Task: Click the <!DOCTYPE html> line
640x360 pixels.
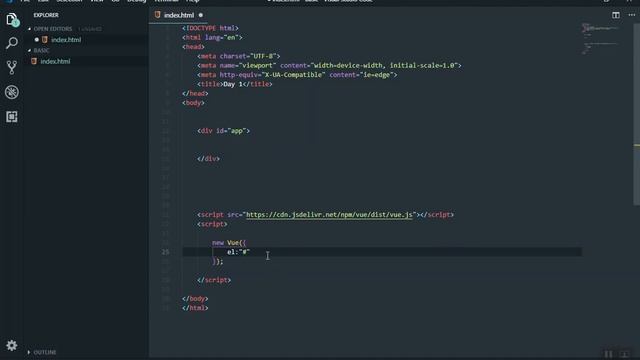Action: pyautogui.click(x=210, y=28)
